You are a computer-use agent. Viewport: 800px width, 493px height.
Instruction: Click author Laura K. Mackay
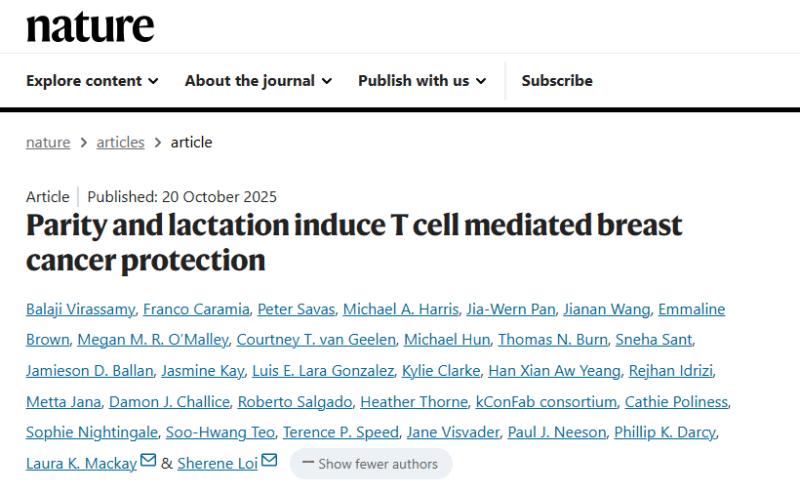(x=81, y=463)
